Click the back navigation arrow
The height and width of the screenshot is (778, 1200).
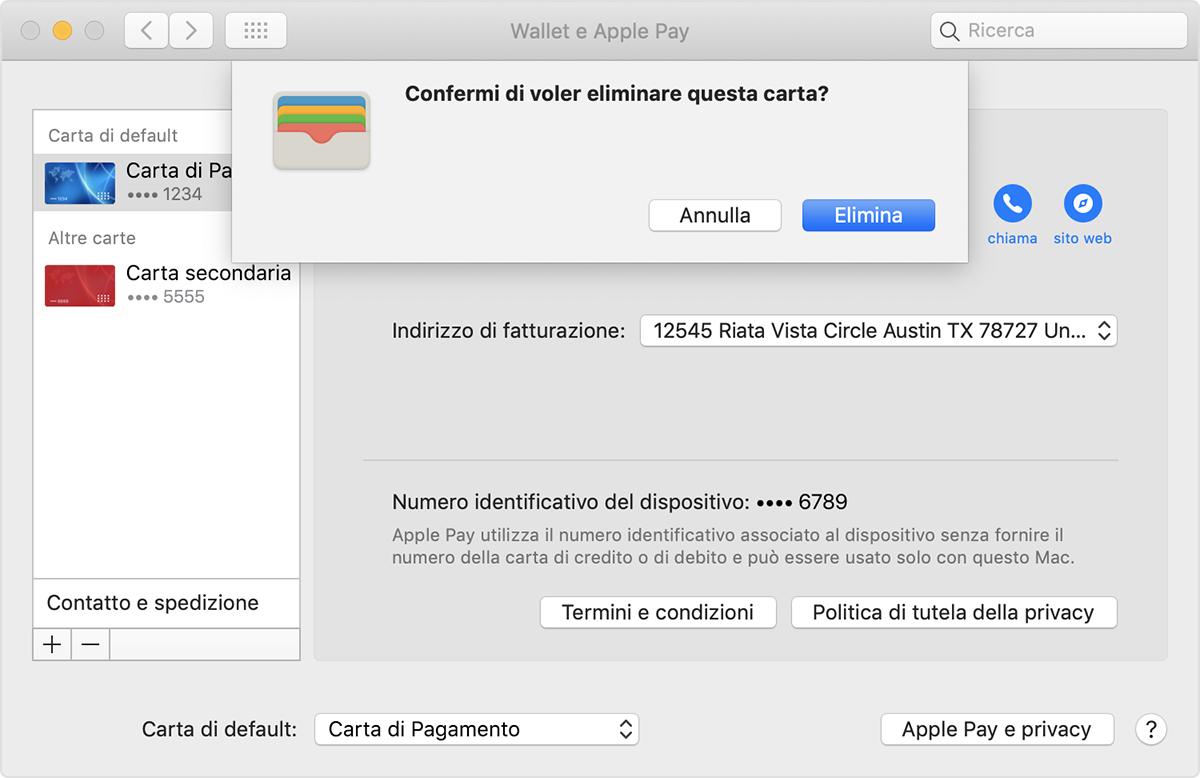[x=146, y=31]
